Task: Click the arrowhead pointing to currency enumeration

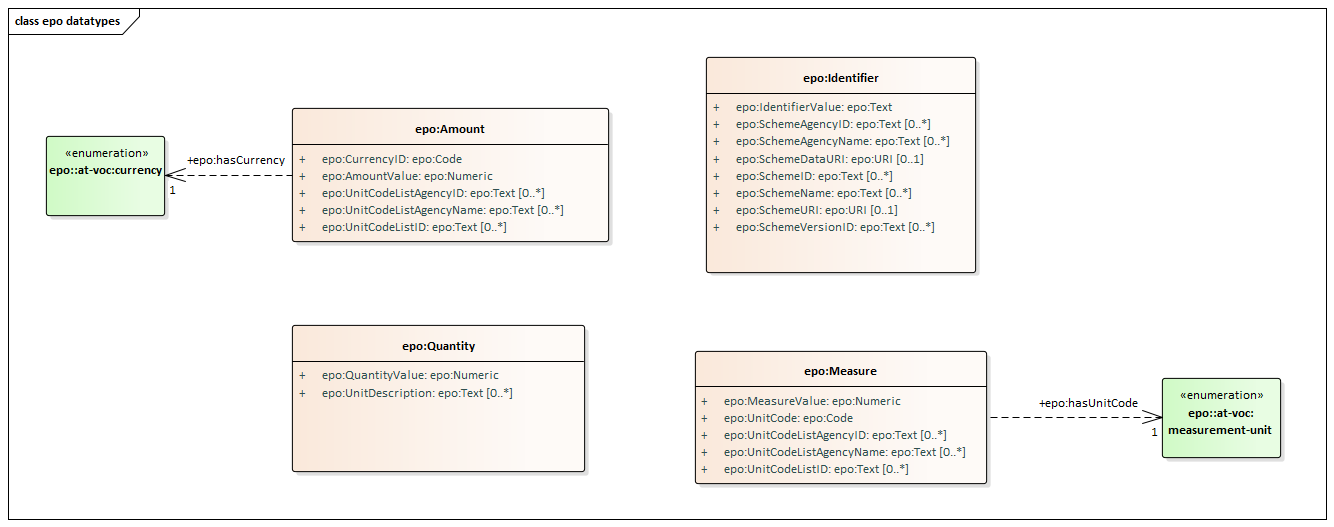Action: point(174,175)
